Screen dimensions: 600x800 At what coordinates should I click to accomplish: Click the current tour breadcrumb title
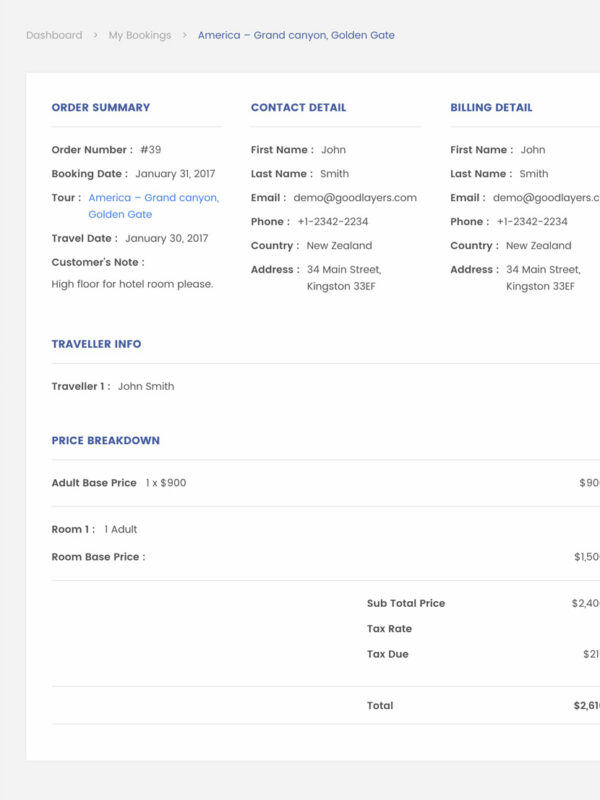pos(296,35)
